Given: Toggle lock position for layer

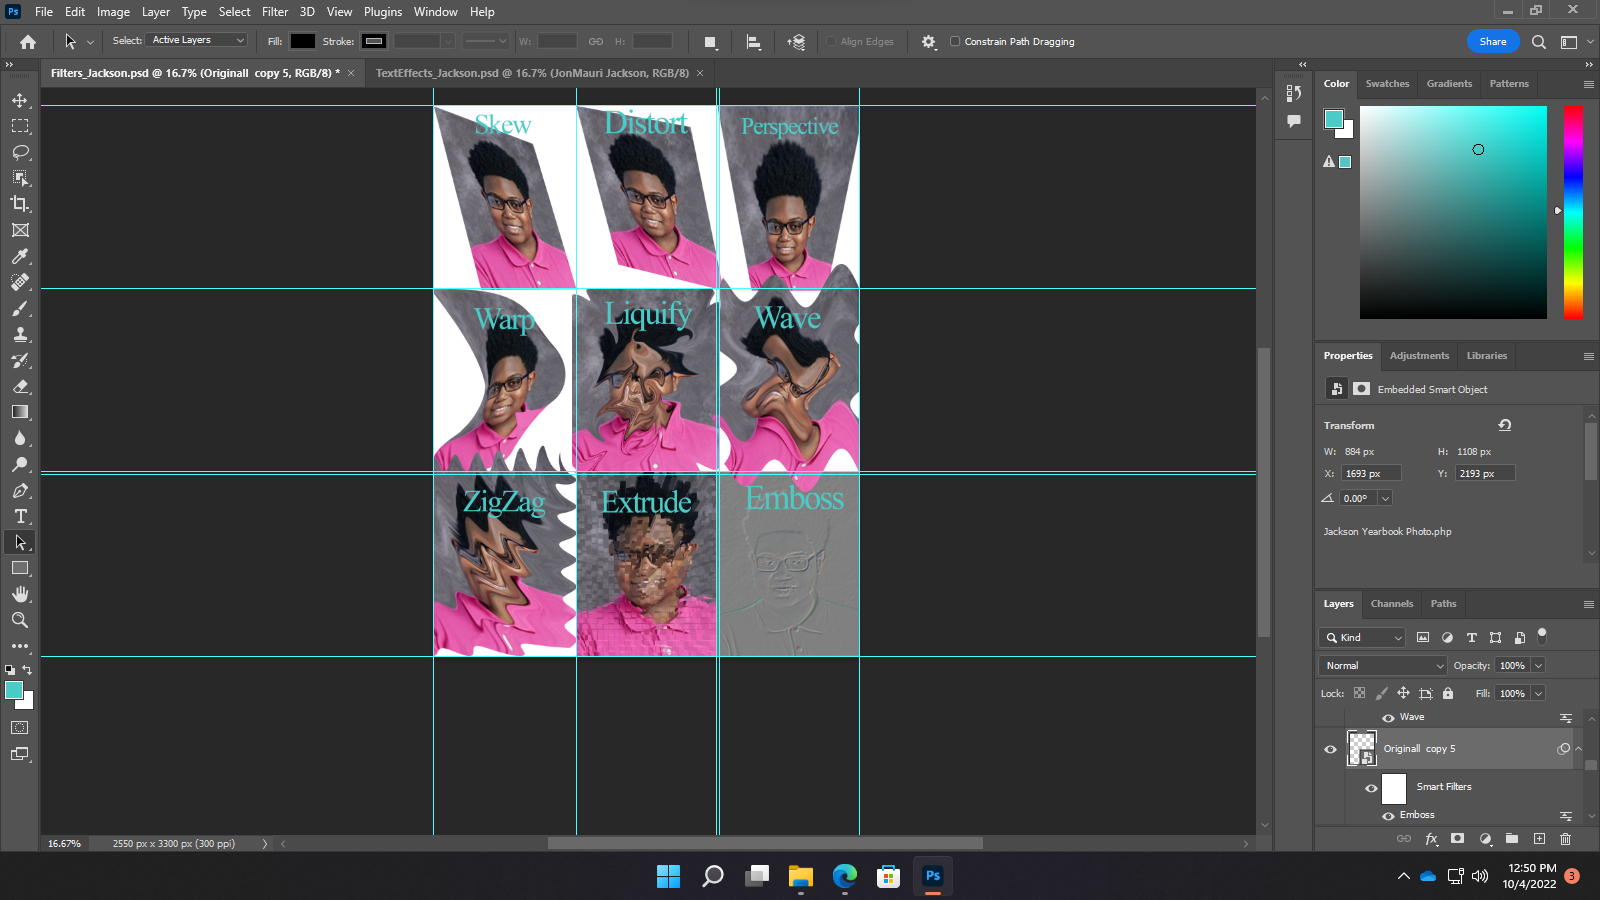Looking at the screenshot, I should pyautogui.click(x=1403, y=693).
